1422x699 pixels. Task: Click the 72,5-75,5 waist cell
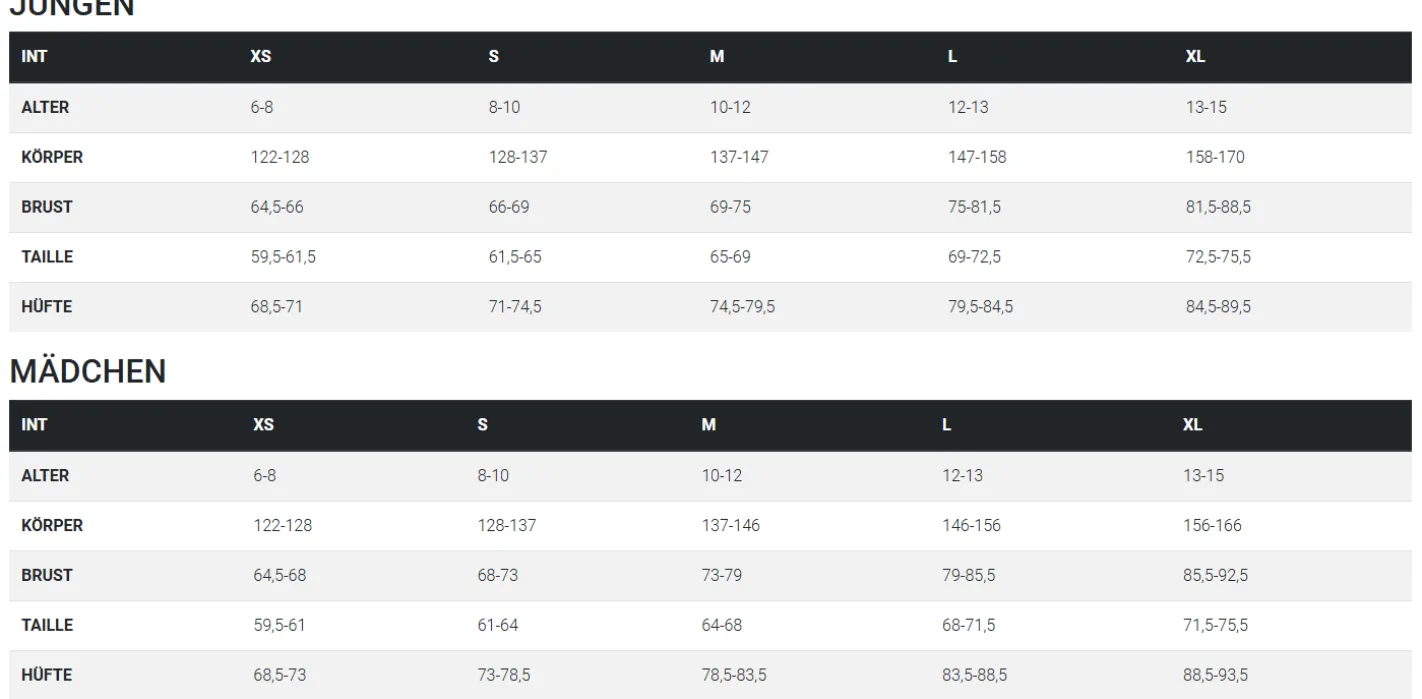(x=1218, y=257)
